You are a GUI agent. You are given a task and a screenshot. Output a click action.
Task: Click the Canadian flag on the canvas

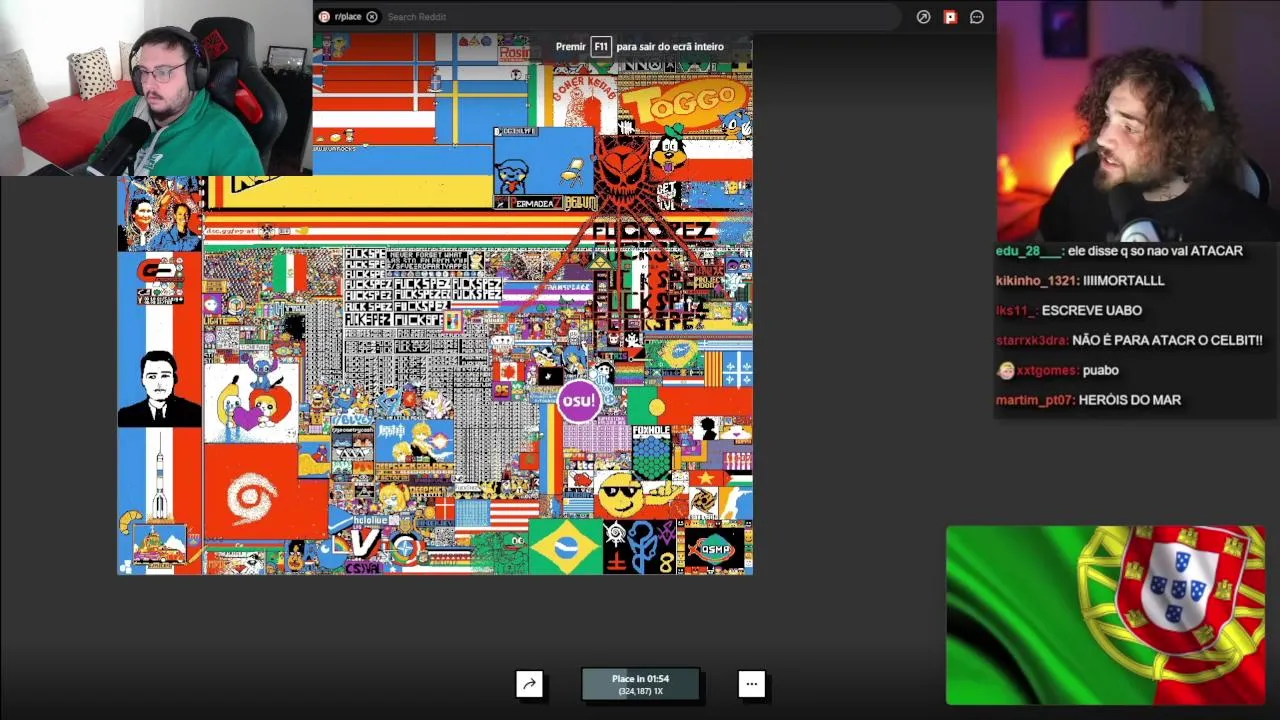pyautogui.click(x=507, y=372)
